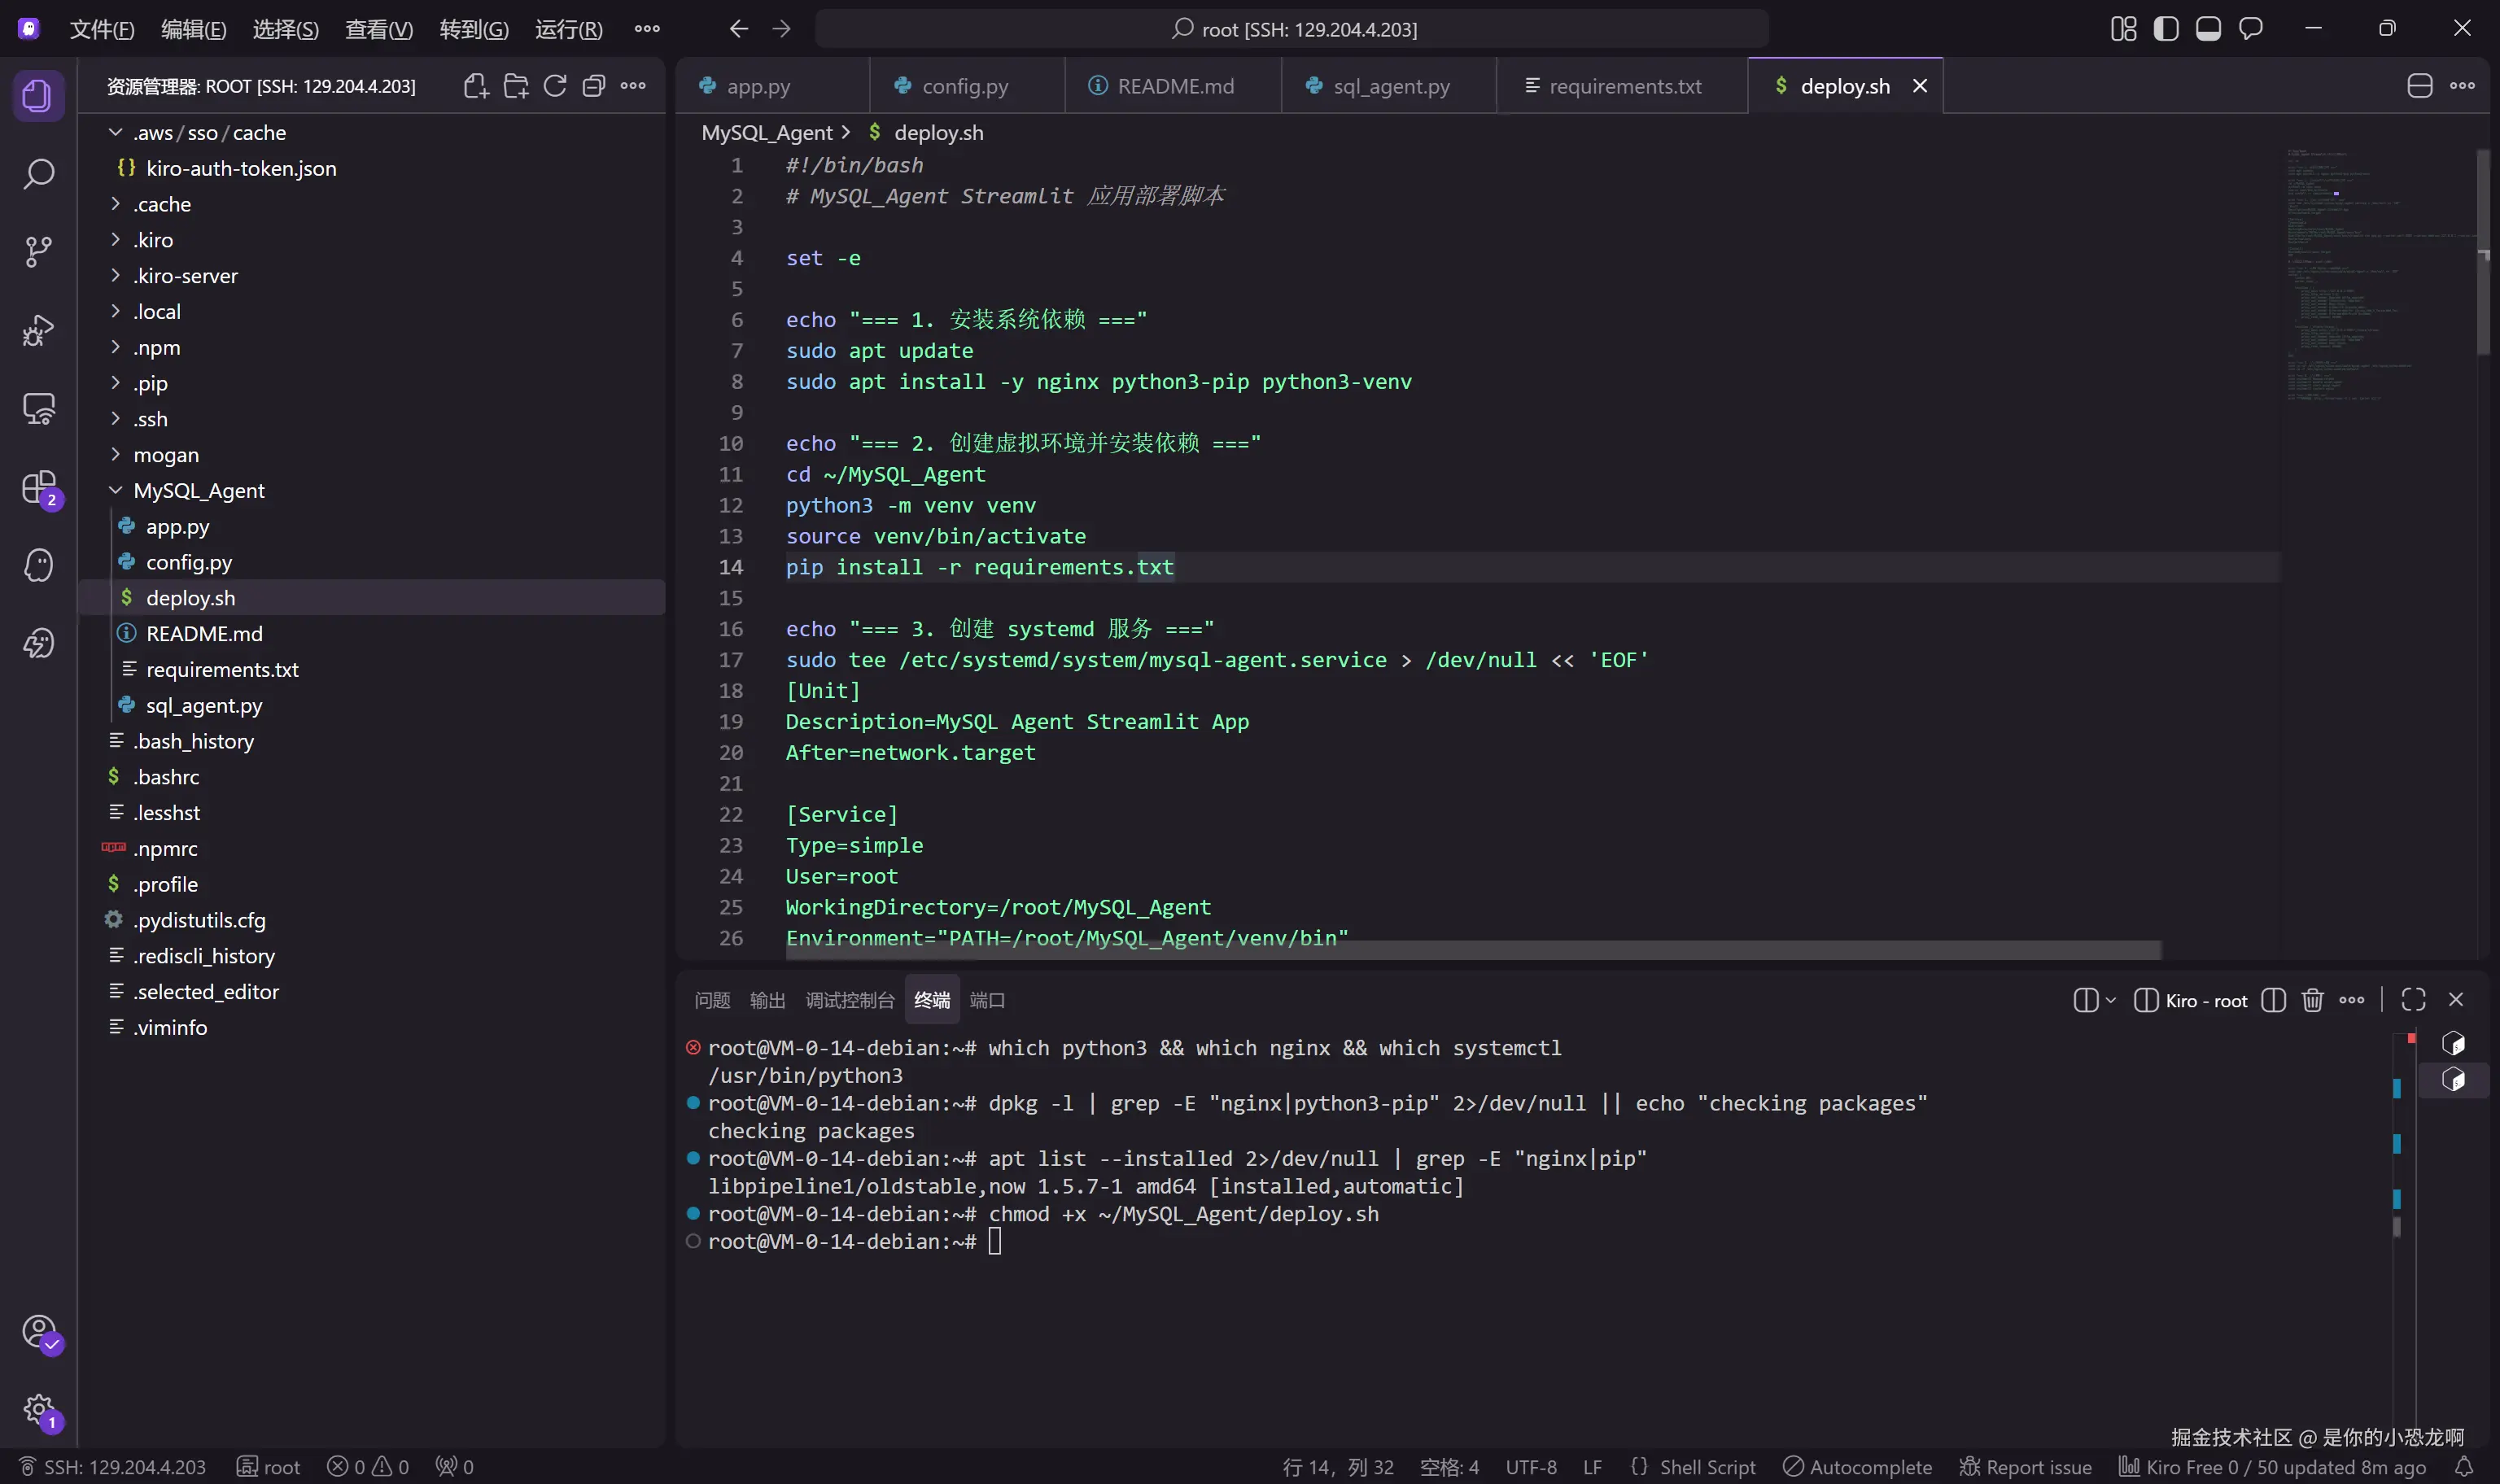Toggle the bottom panel visibility

point(2208,29)
